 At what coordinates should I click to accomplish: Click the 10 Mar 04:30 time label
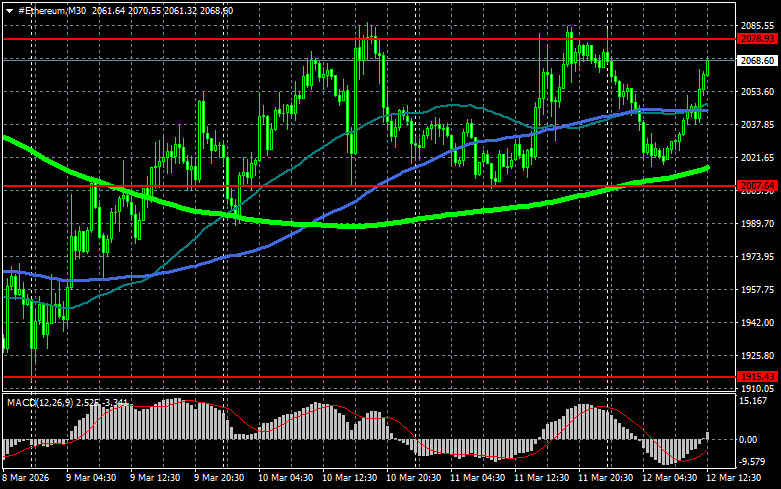(285, 478)
